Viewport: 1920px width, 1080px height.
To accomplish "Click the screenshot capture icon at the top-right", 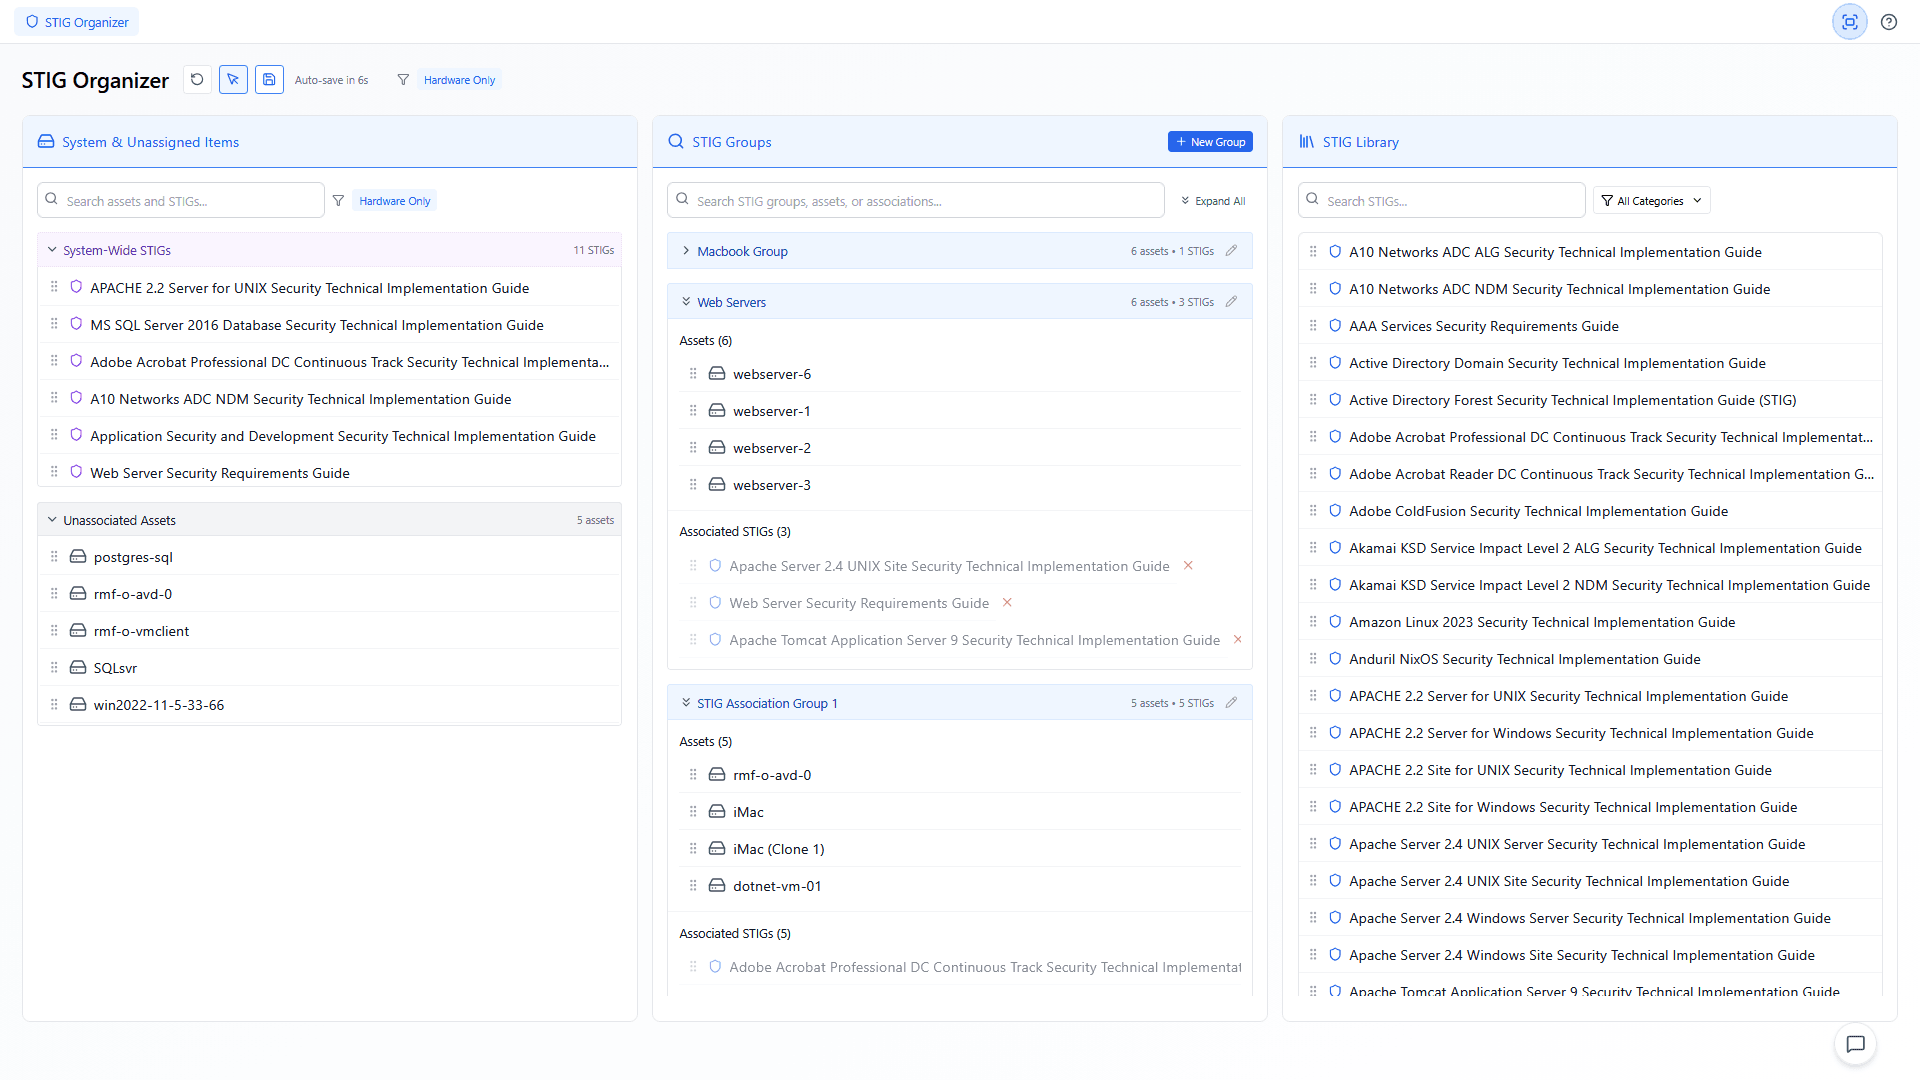I will [x=1849, y=22].
